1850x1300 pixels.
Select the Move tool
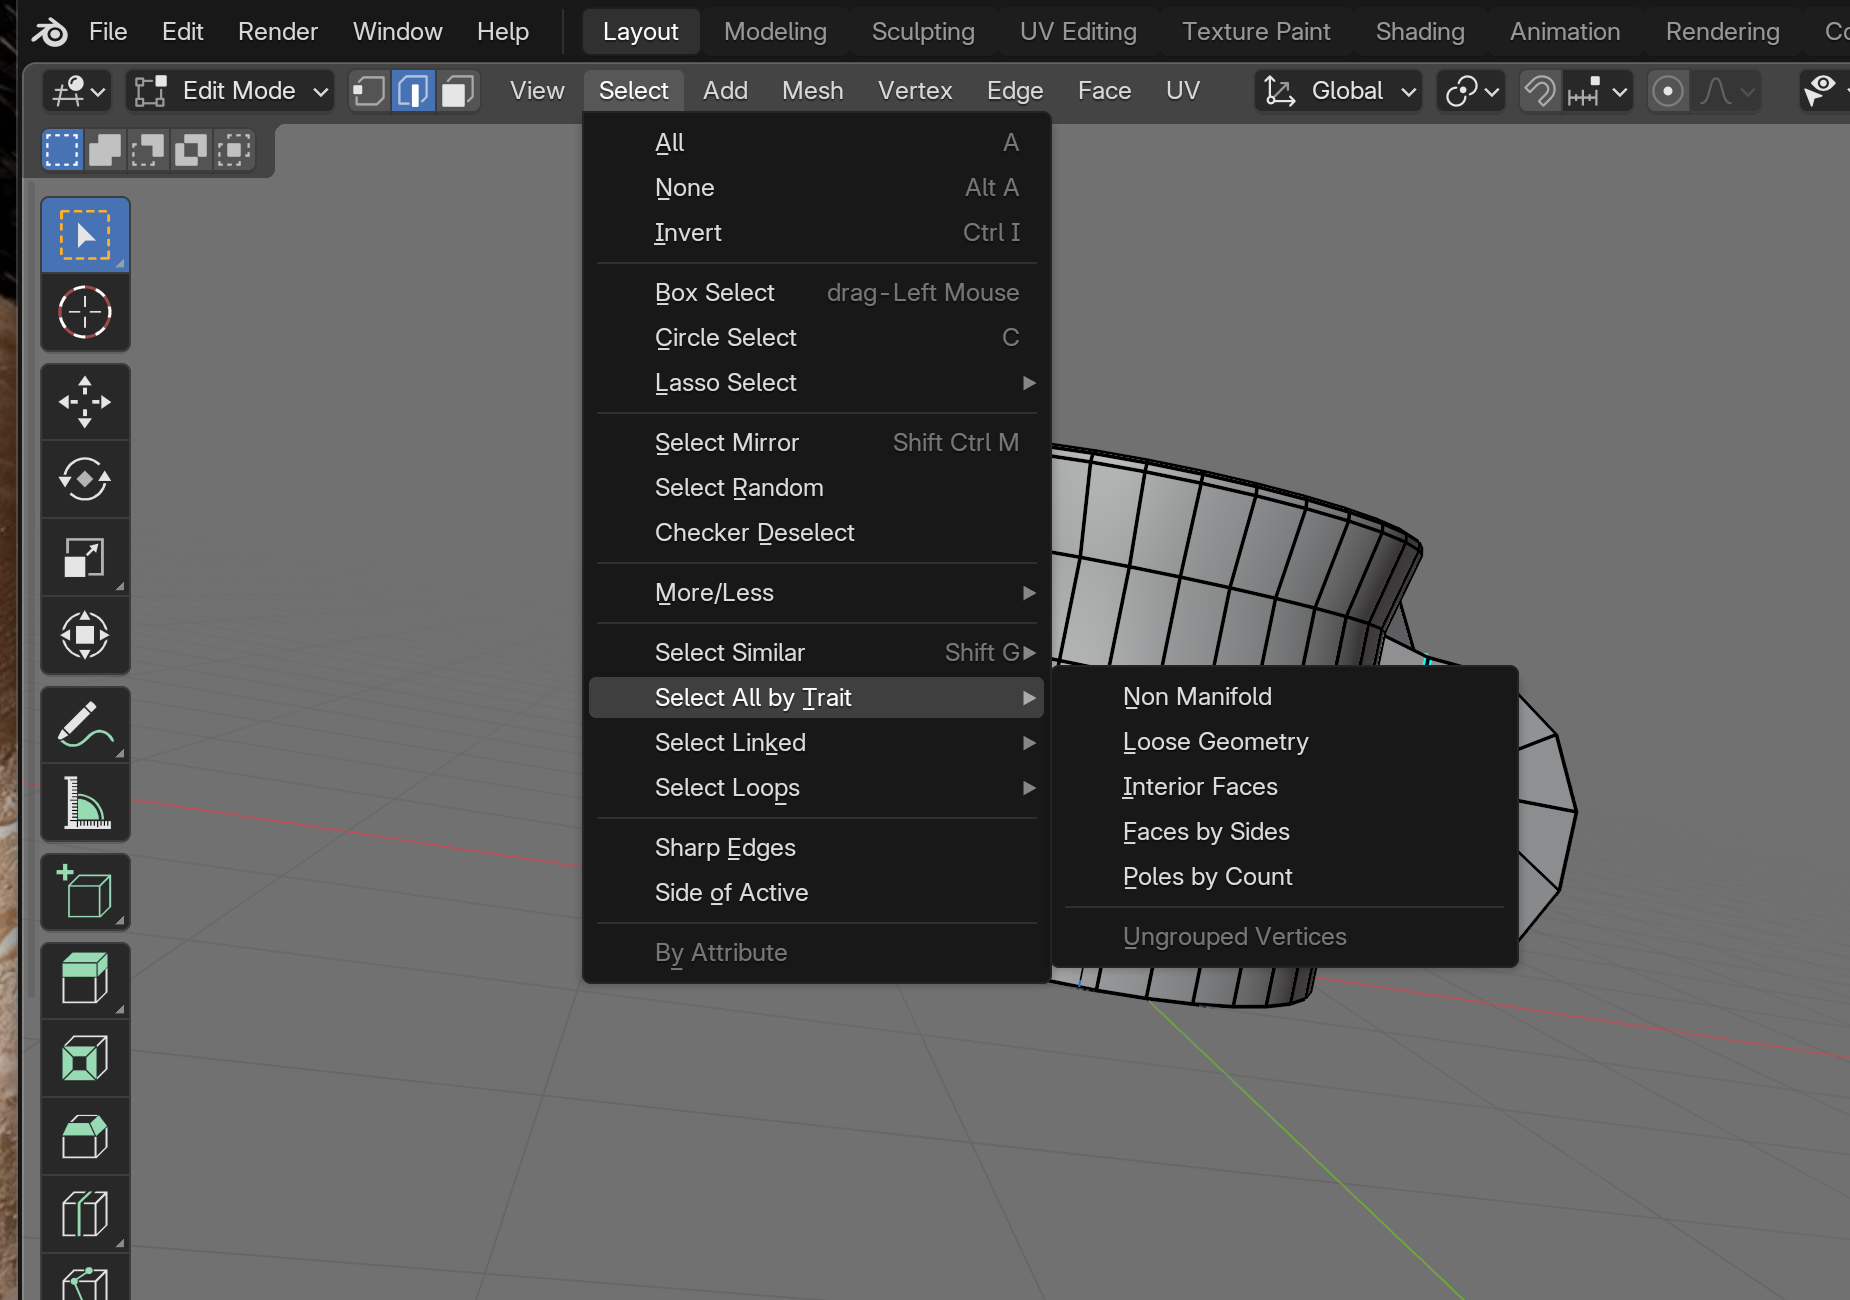click(85, 402)
